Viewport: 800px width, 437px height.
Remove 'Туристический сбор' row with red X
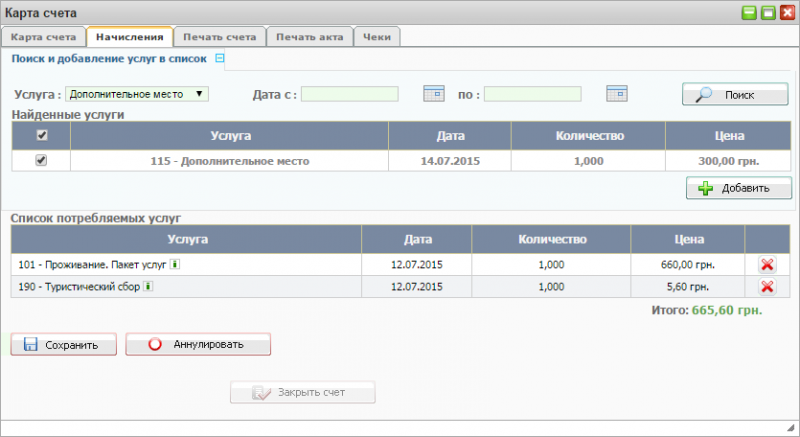tap(767, 287)
